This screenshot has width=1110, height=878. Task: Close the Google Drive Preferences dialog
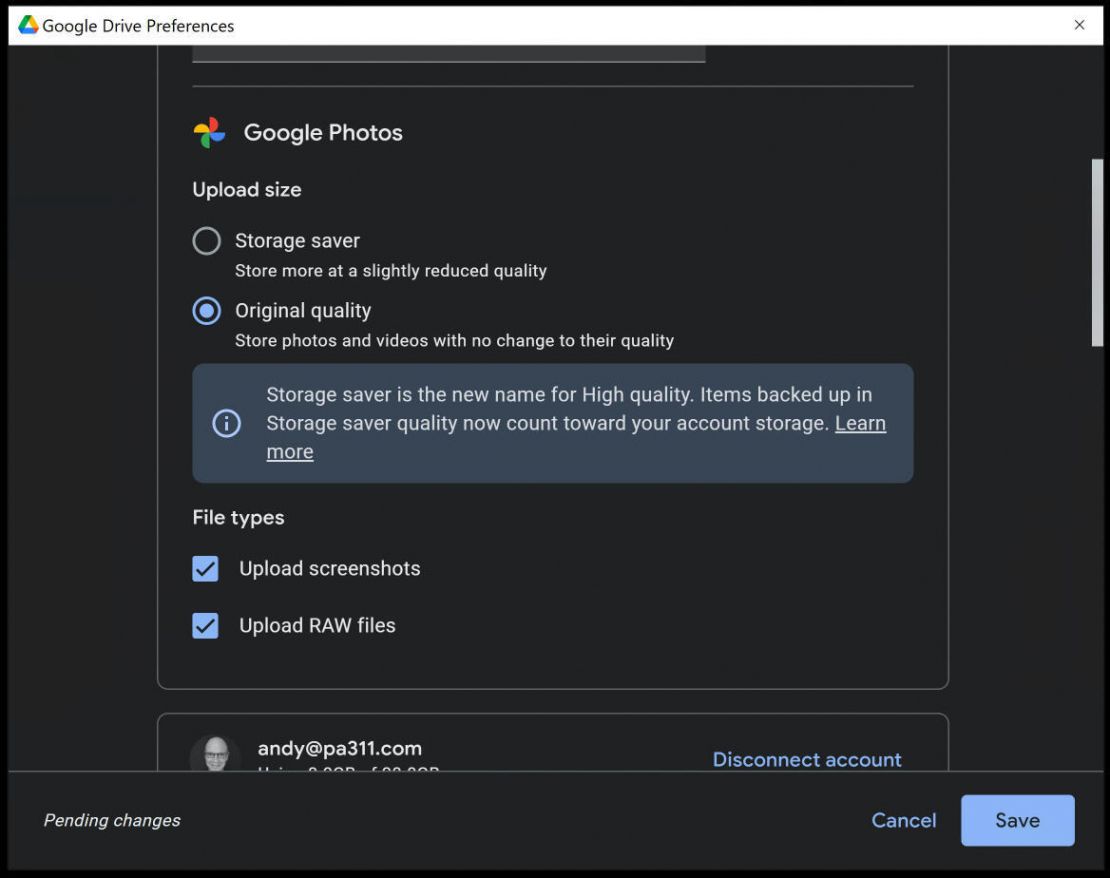point(1080,25)
